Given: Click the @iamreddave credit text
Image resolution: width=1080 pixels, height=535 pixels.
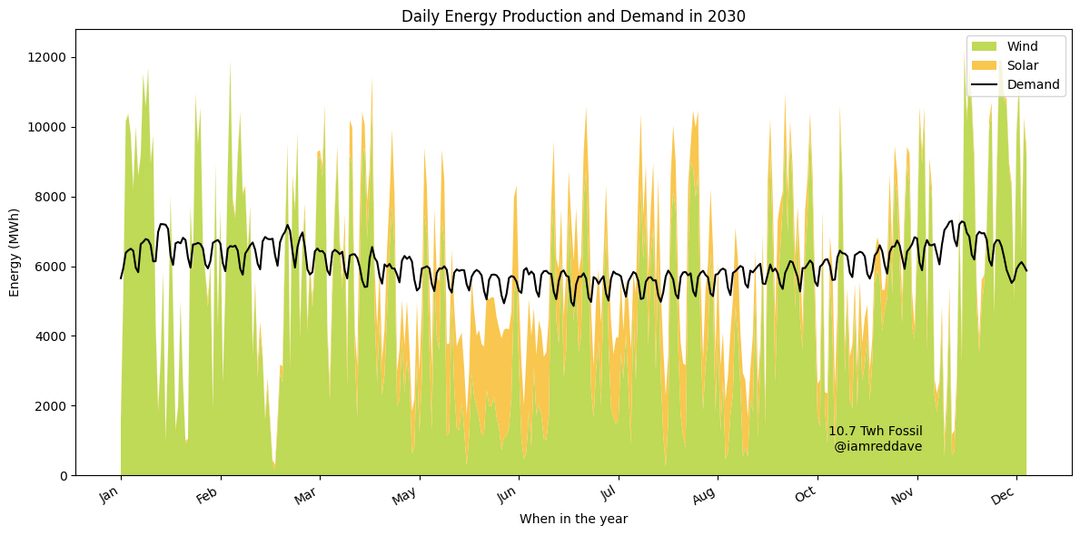Looking at the screenshot, I should pos(878,446).
